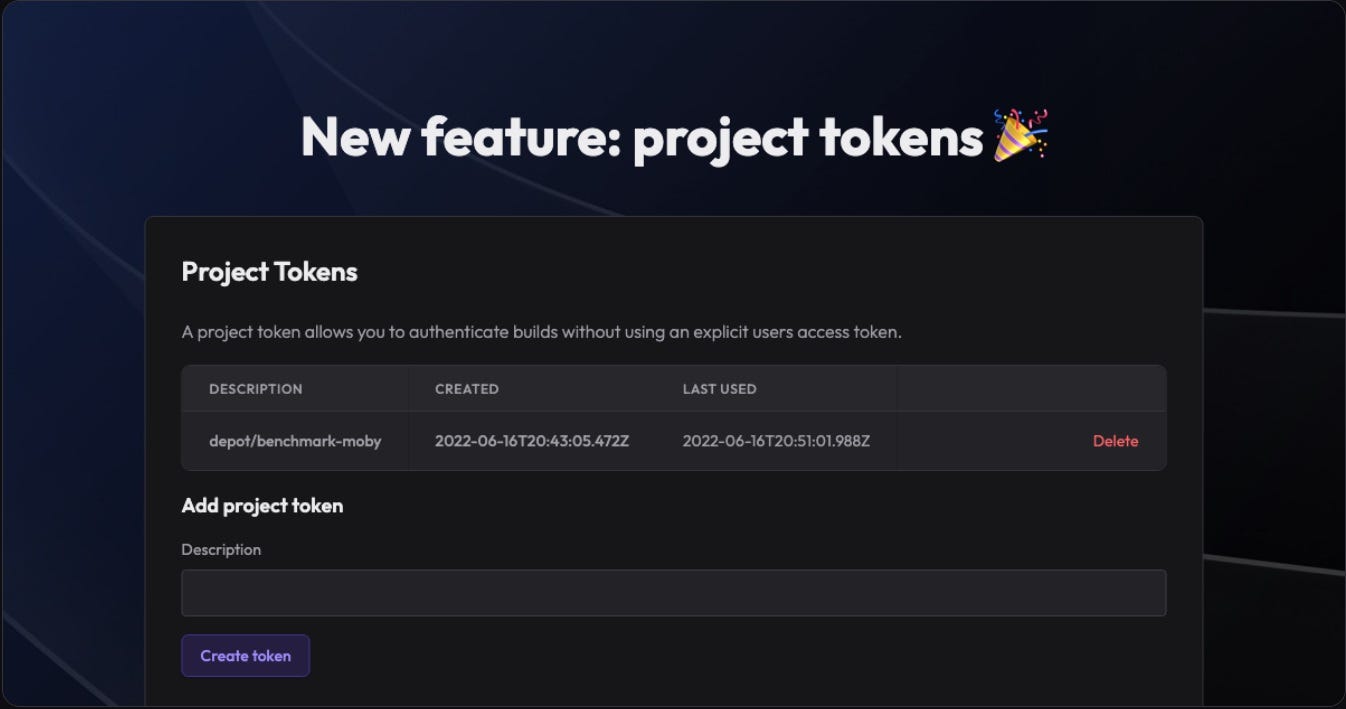Click the Add project token heading

pos(262,506)
